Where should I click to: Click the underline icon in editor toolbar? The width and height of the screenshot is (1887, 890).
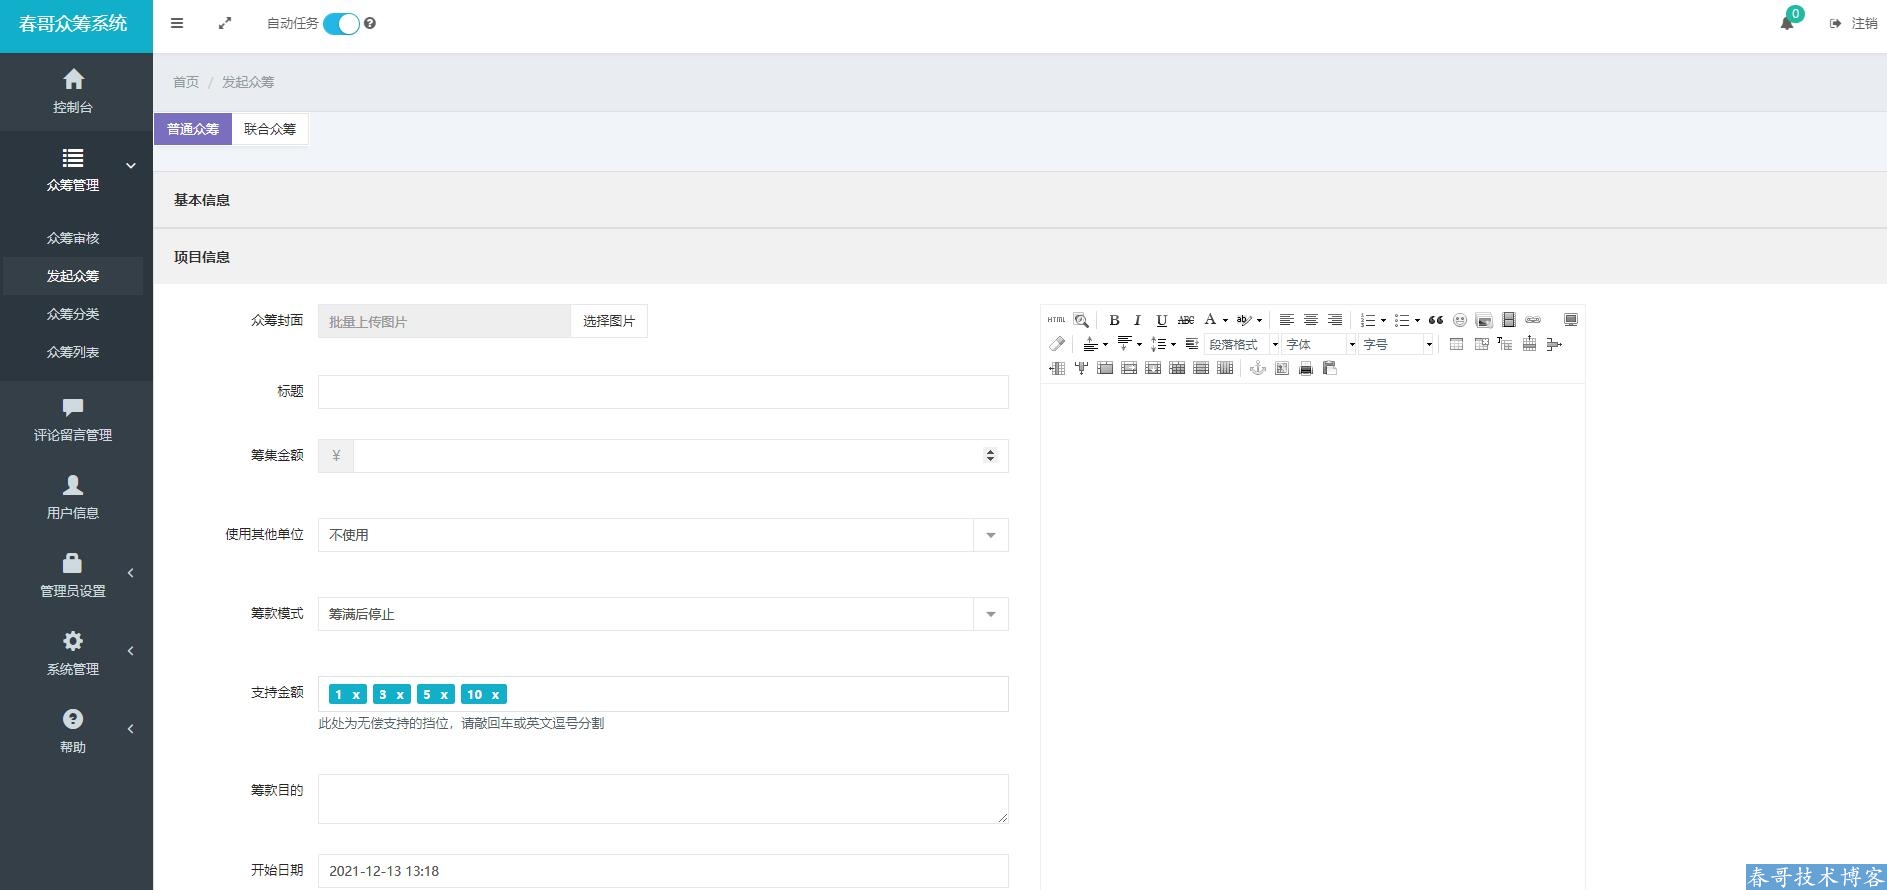(x=1161, y=320)
